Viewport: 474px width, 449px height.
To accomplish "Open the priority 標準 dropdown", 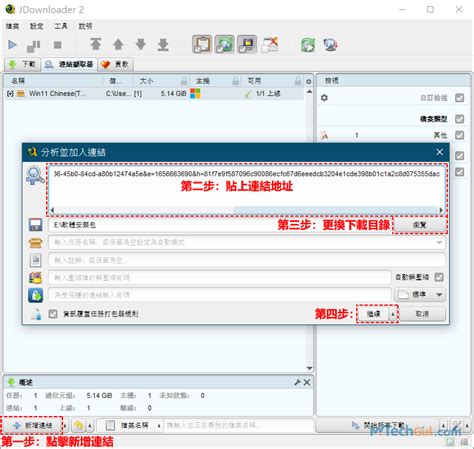I will coord(420,295).
